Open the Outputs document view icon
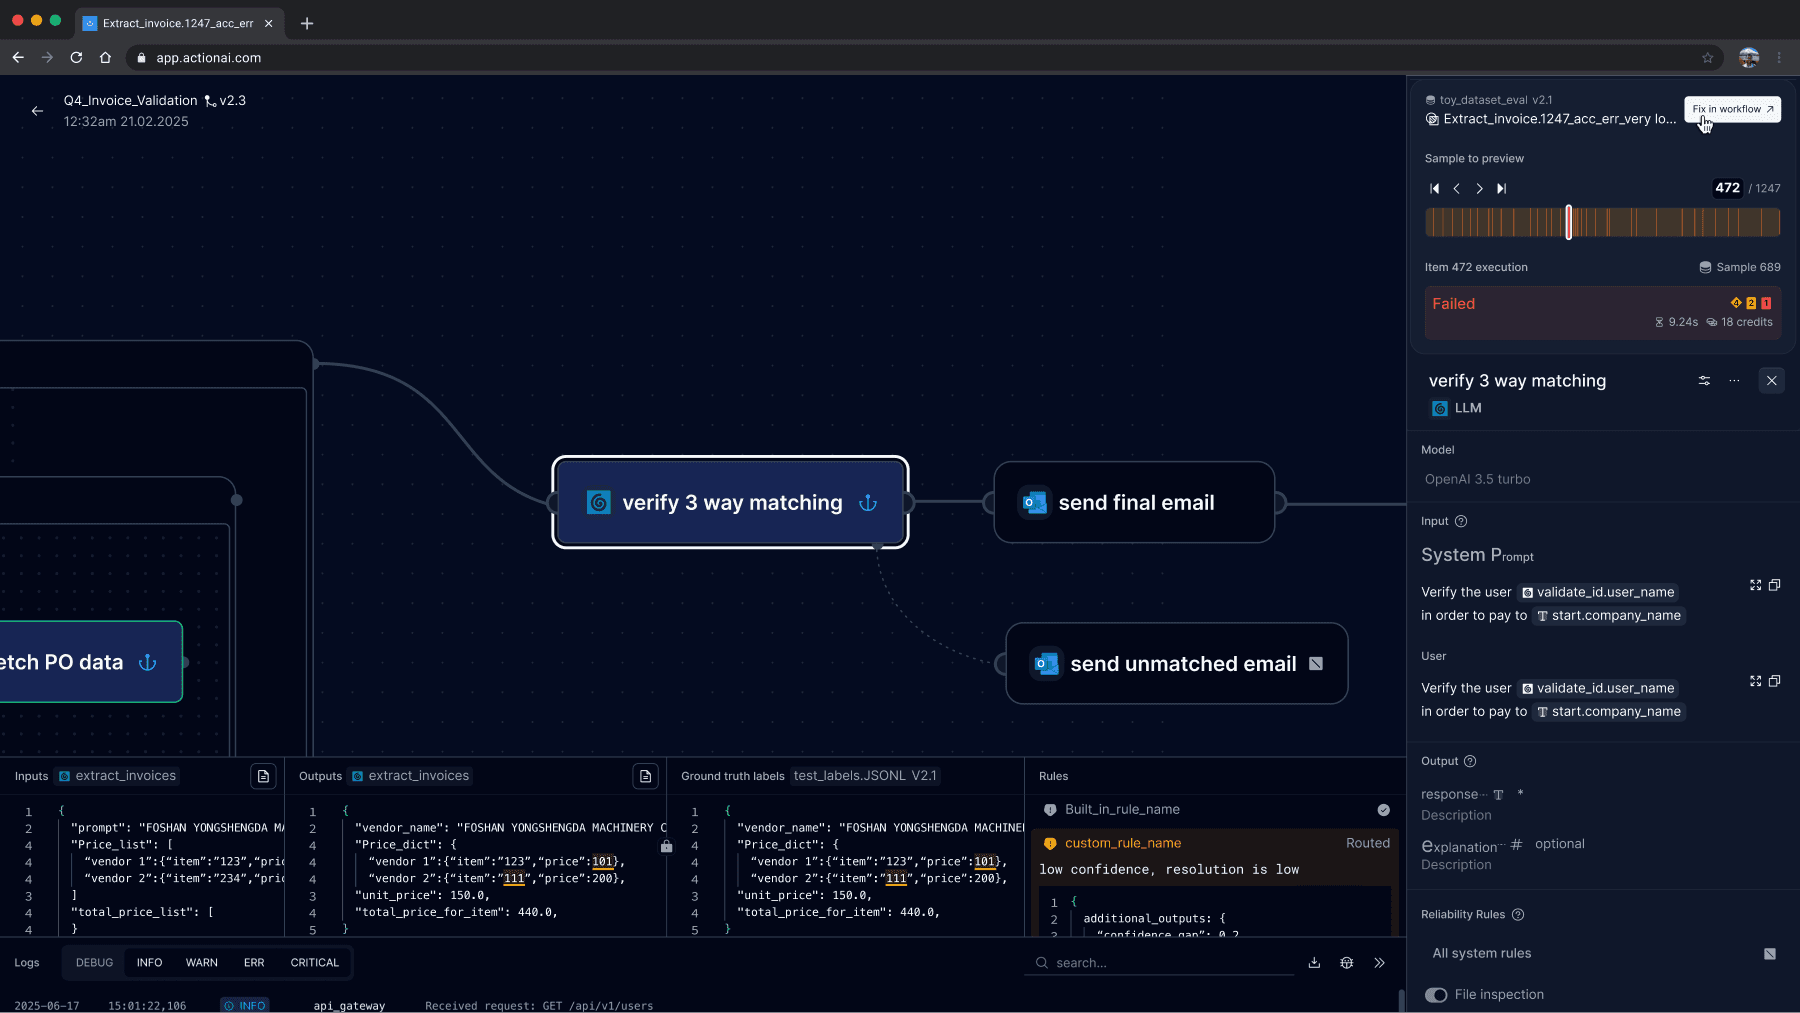 (x=646, y=776)
